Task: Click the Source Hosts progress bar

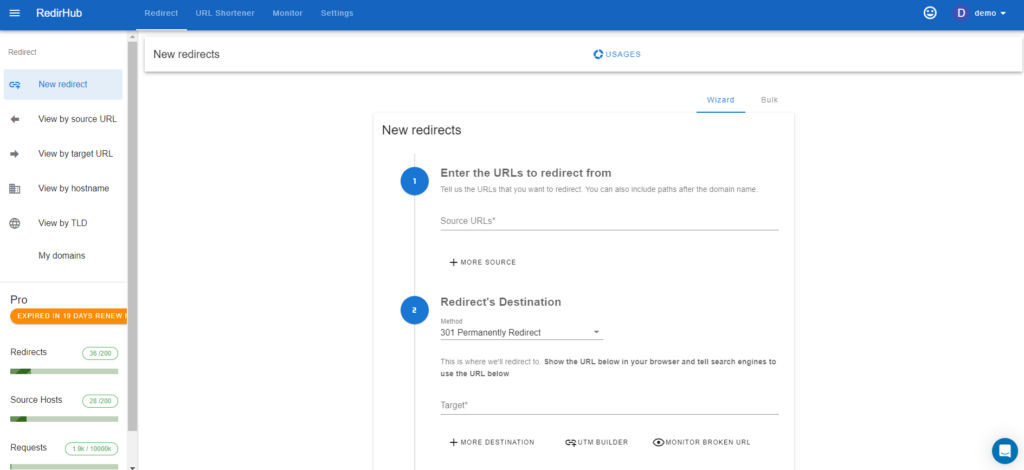Action: coord(64,419)
